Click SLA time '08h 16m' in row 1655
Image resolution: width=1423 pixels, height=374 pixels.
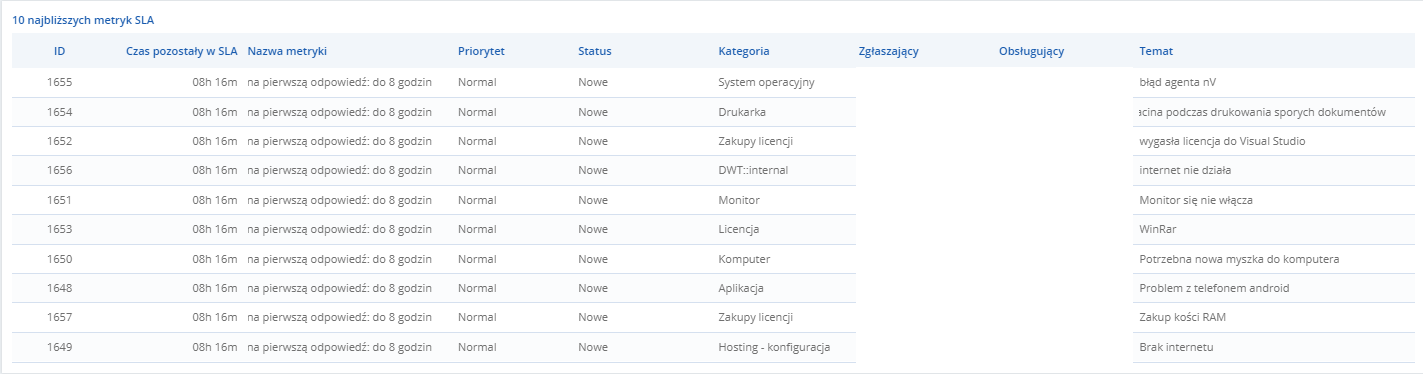(x=215, y=82)
